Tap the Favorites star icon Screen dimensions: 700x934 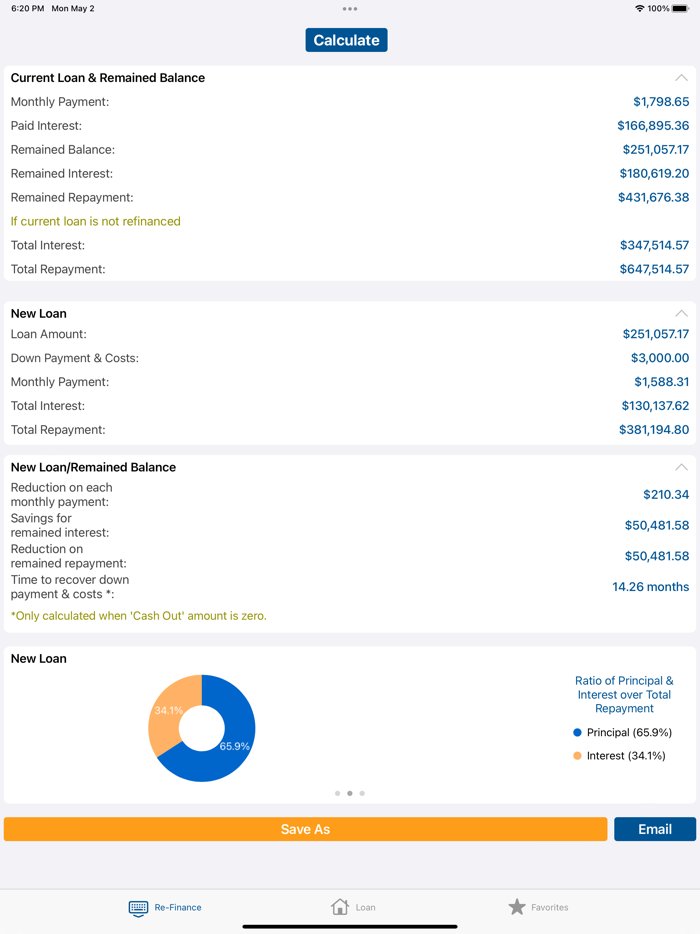point(516,906)
